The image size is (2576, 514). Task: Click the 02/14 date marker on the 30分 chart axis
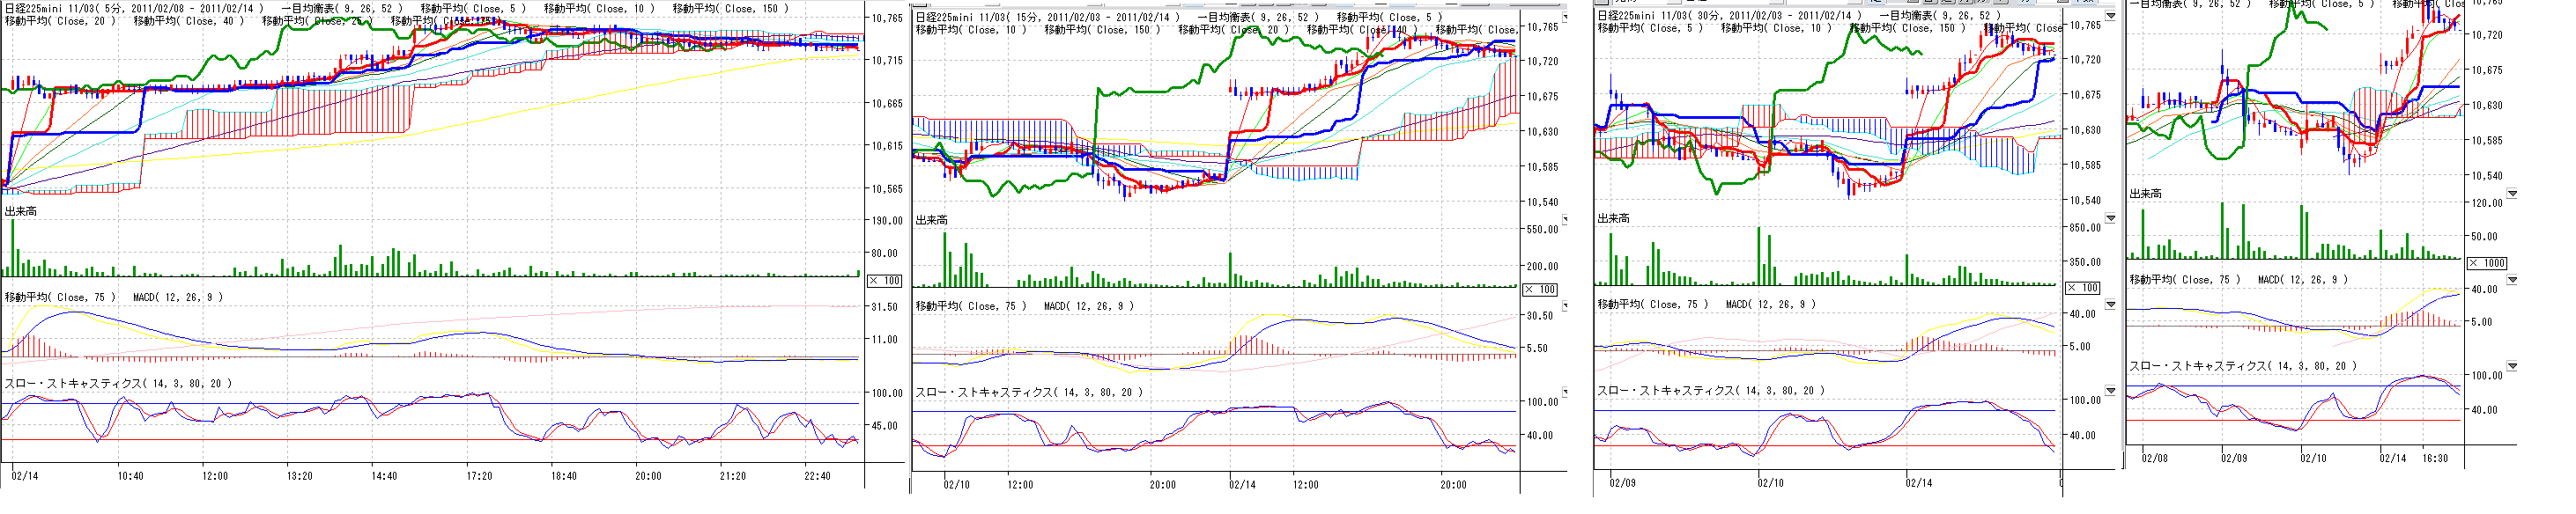tap(1918, 483)
